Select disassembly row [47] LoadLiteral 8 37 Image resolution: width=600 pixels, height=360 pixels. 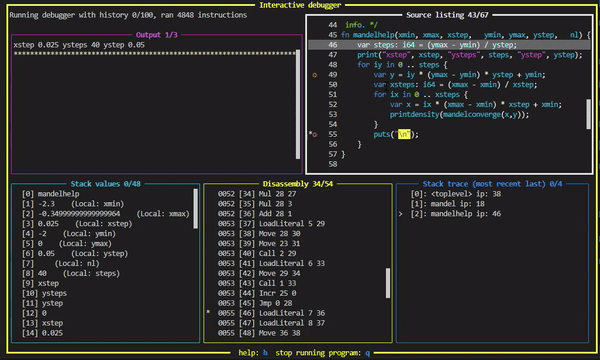click(x=271, y=323)
